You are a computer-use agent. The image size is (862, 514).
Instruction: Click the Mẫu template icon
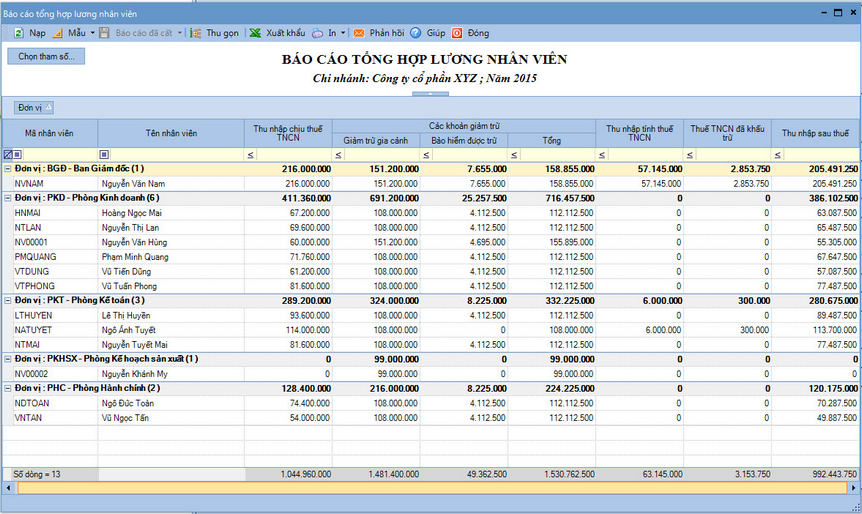point(58,33)
